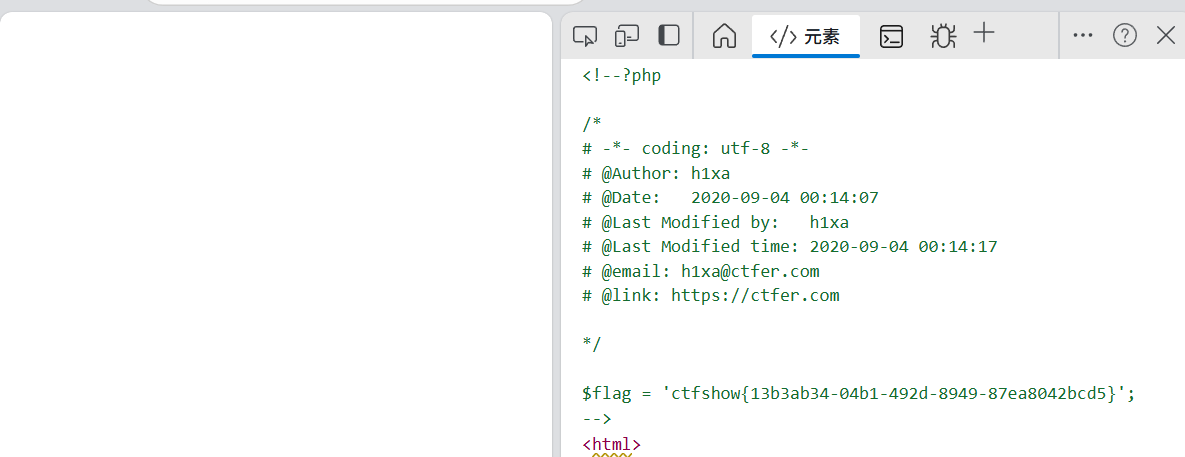Select the <html> element node
This screenshot has width=1185, height=457.
611,444
